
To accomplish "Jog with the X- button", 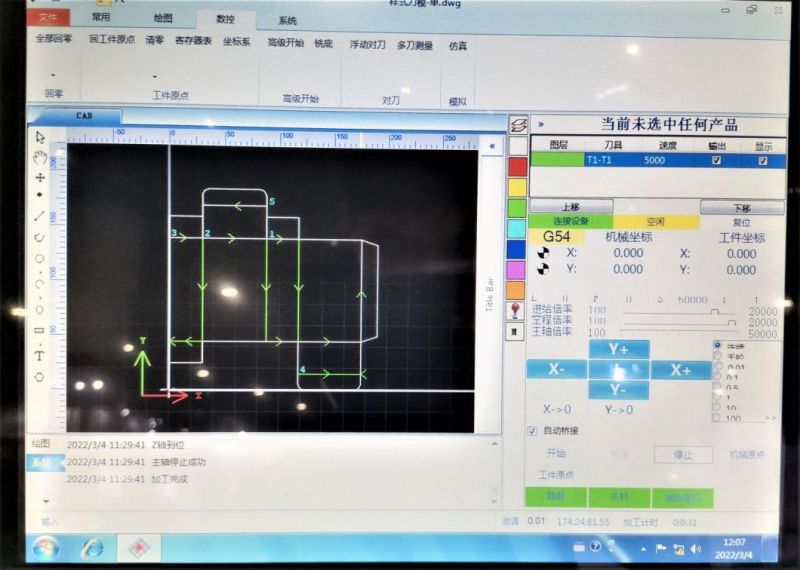I will [557, 369].
